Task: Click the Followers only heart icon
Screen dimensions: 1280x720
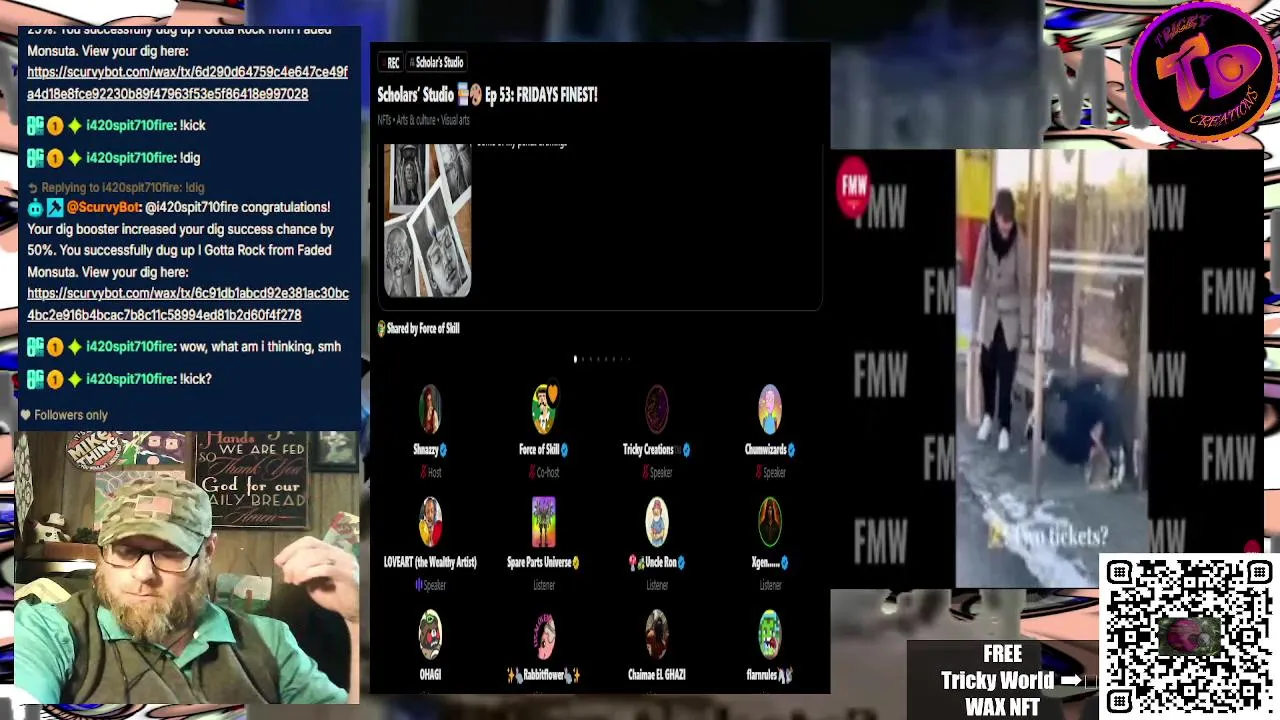Action: pyautogui.click(x=25, y=415)
